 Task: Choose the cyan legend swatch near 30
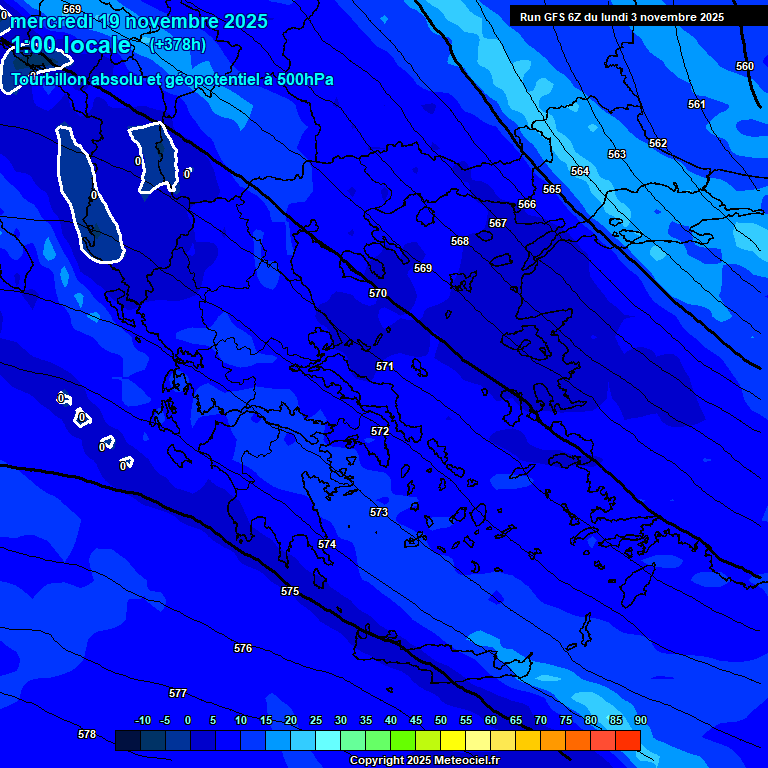[x=327, y=740]
